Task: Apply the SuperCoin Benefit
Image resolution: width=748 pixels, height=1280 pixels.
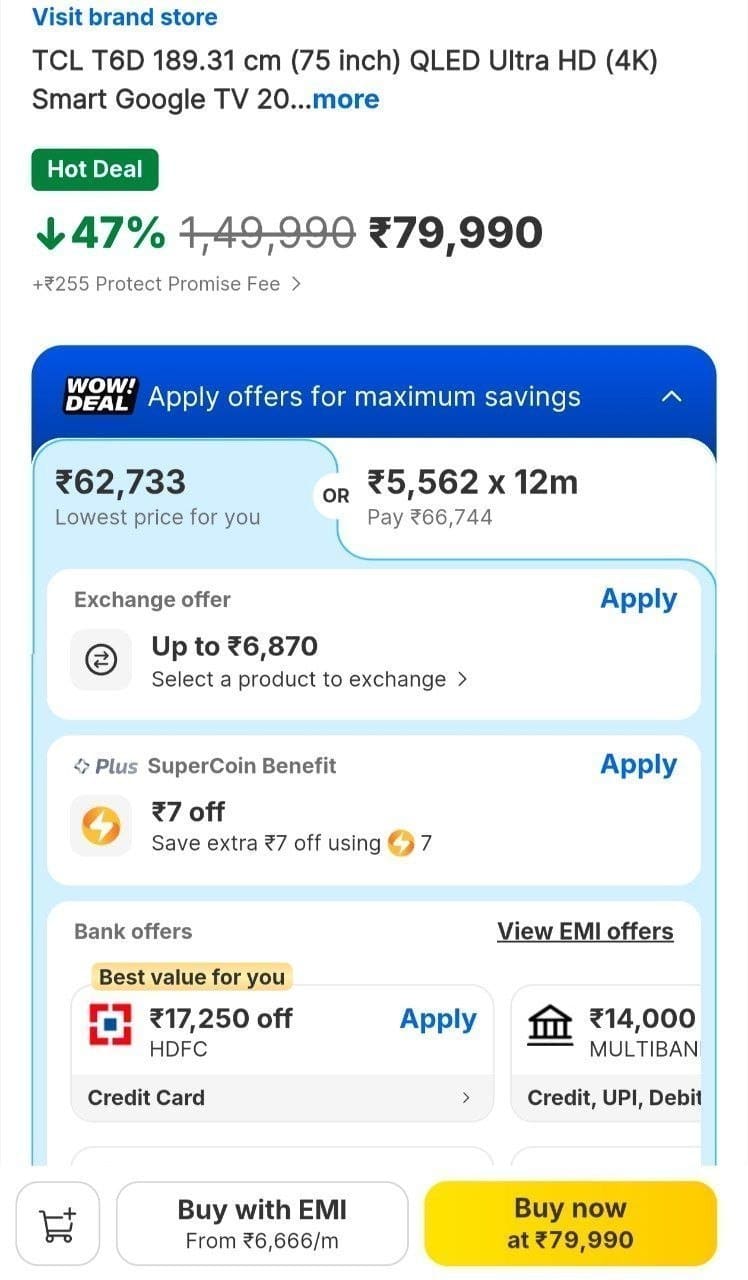Action: click(x=639, y=765)
